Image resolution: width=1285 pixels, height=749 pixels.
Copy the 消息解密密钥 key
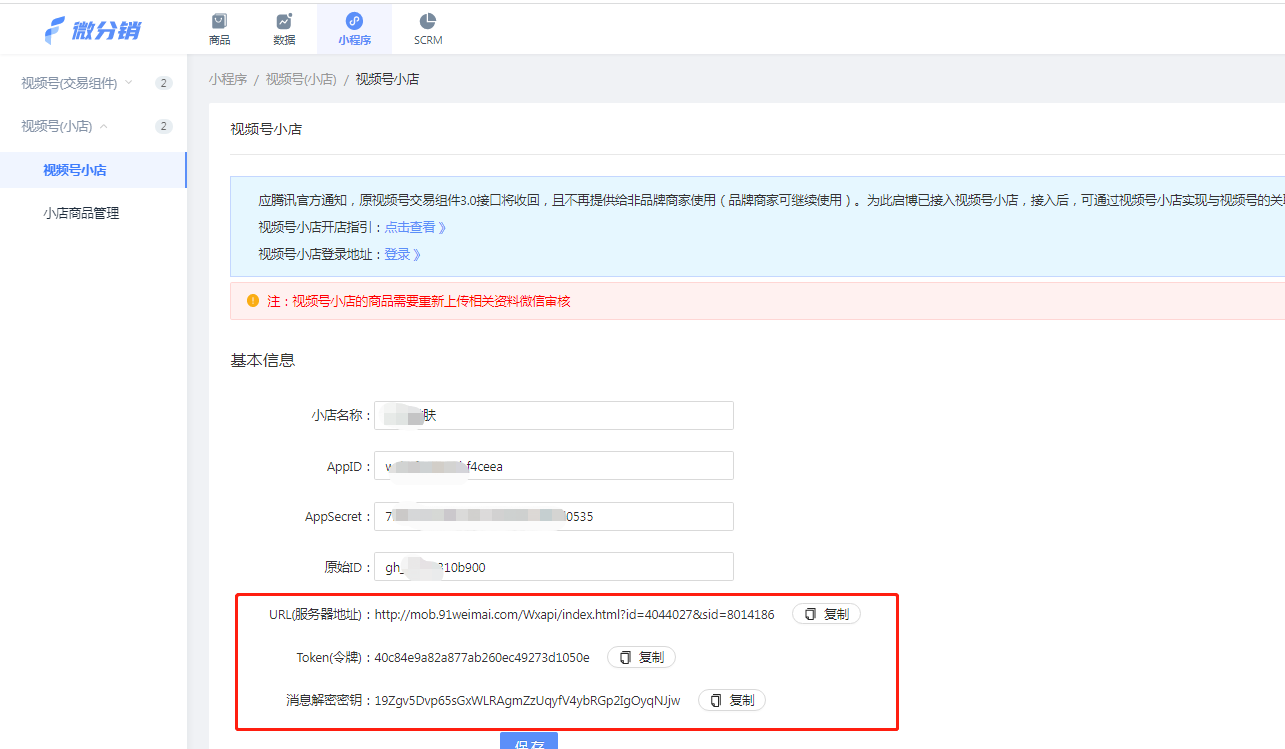(x=732, y=700)
